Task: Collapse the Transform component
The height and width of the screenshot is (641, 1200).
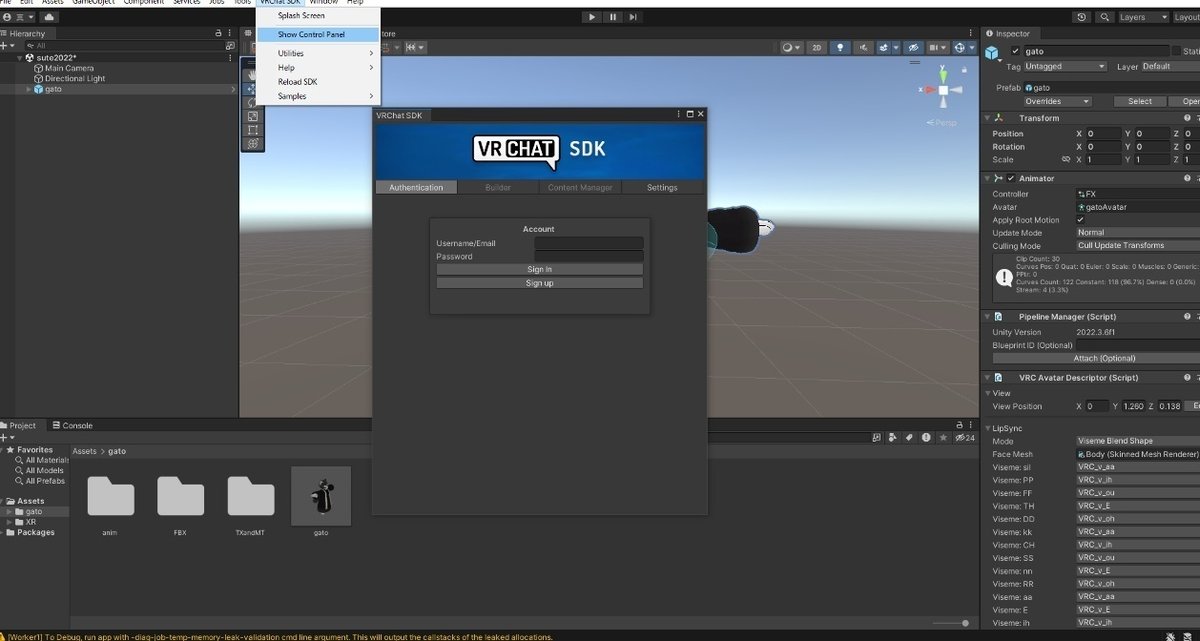Action: click(988, 118)
